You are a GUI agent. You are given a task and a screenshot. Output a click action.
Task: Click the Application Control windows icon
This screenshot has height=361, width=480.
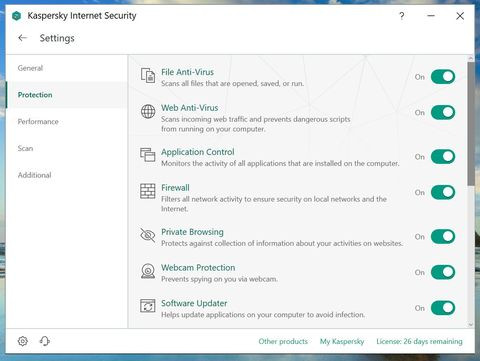tap(148, 155)
